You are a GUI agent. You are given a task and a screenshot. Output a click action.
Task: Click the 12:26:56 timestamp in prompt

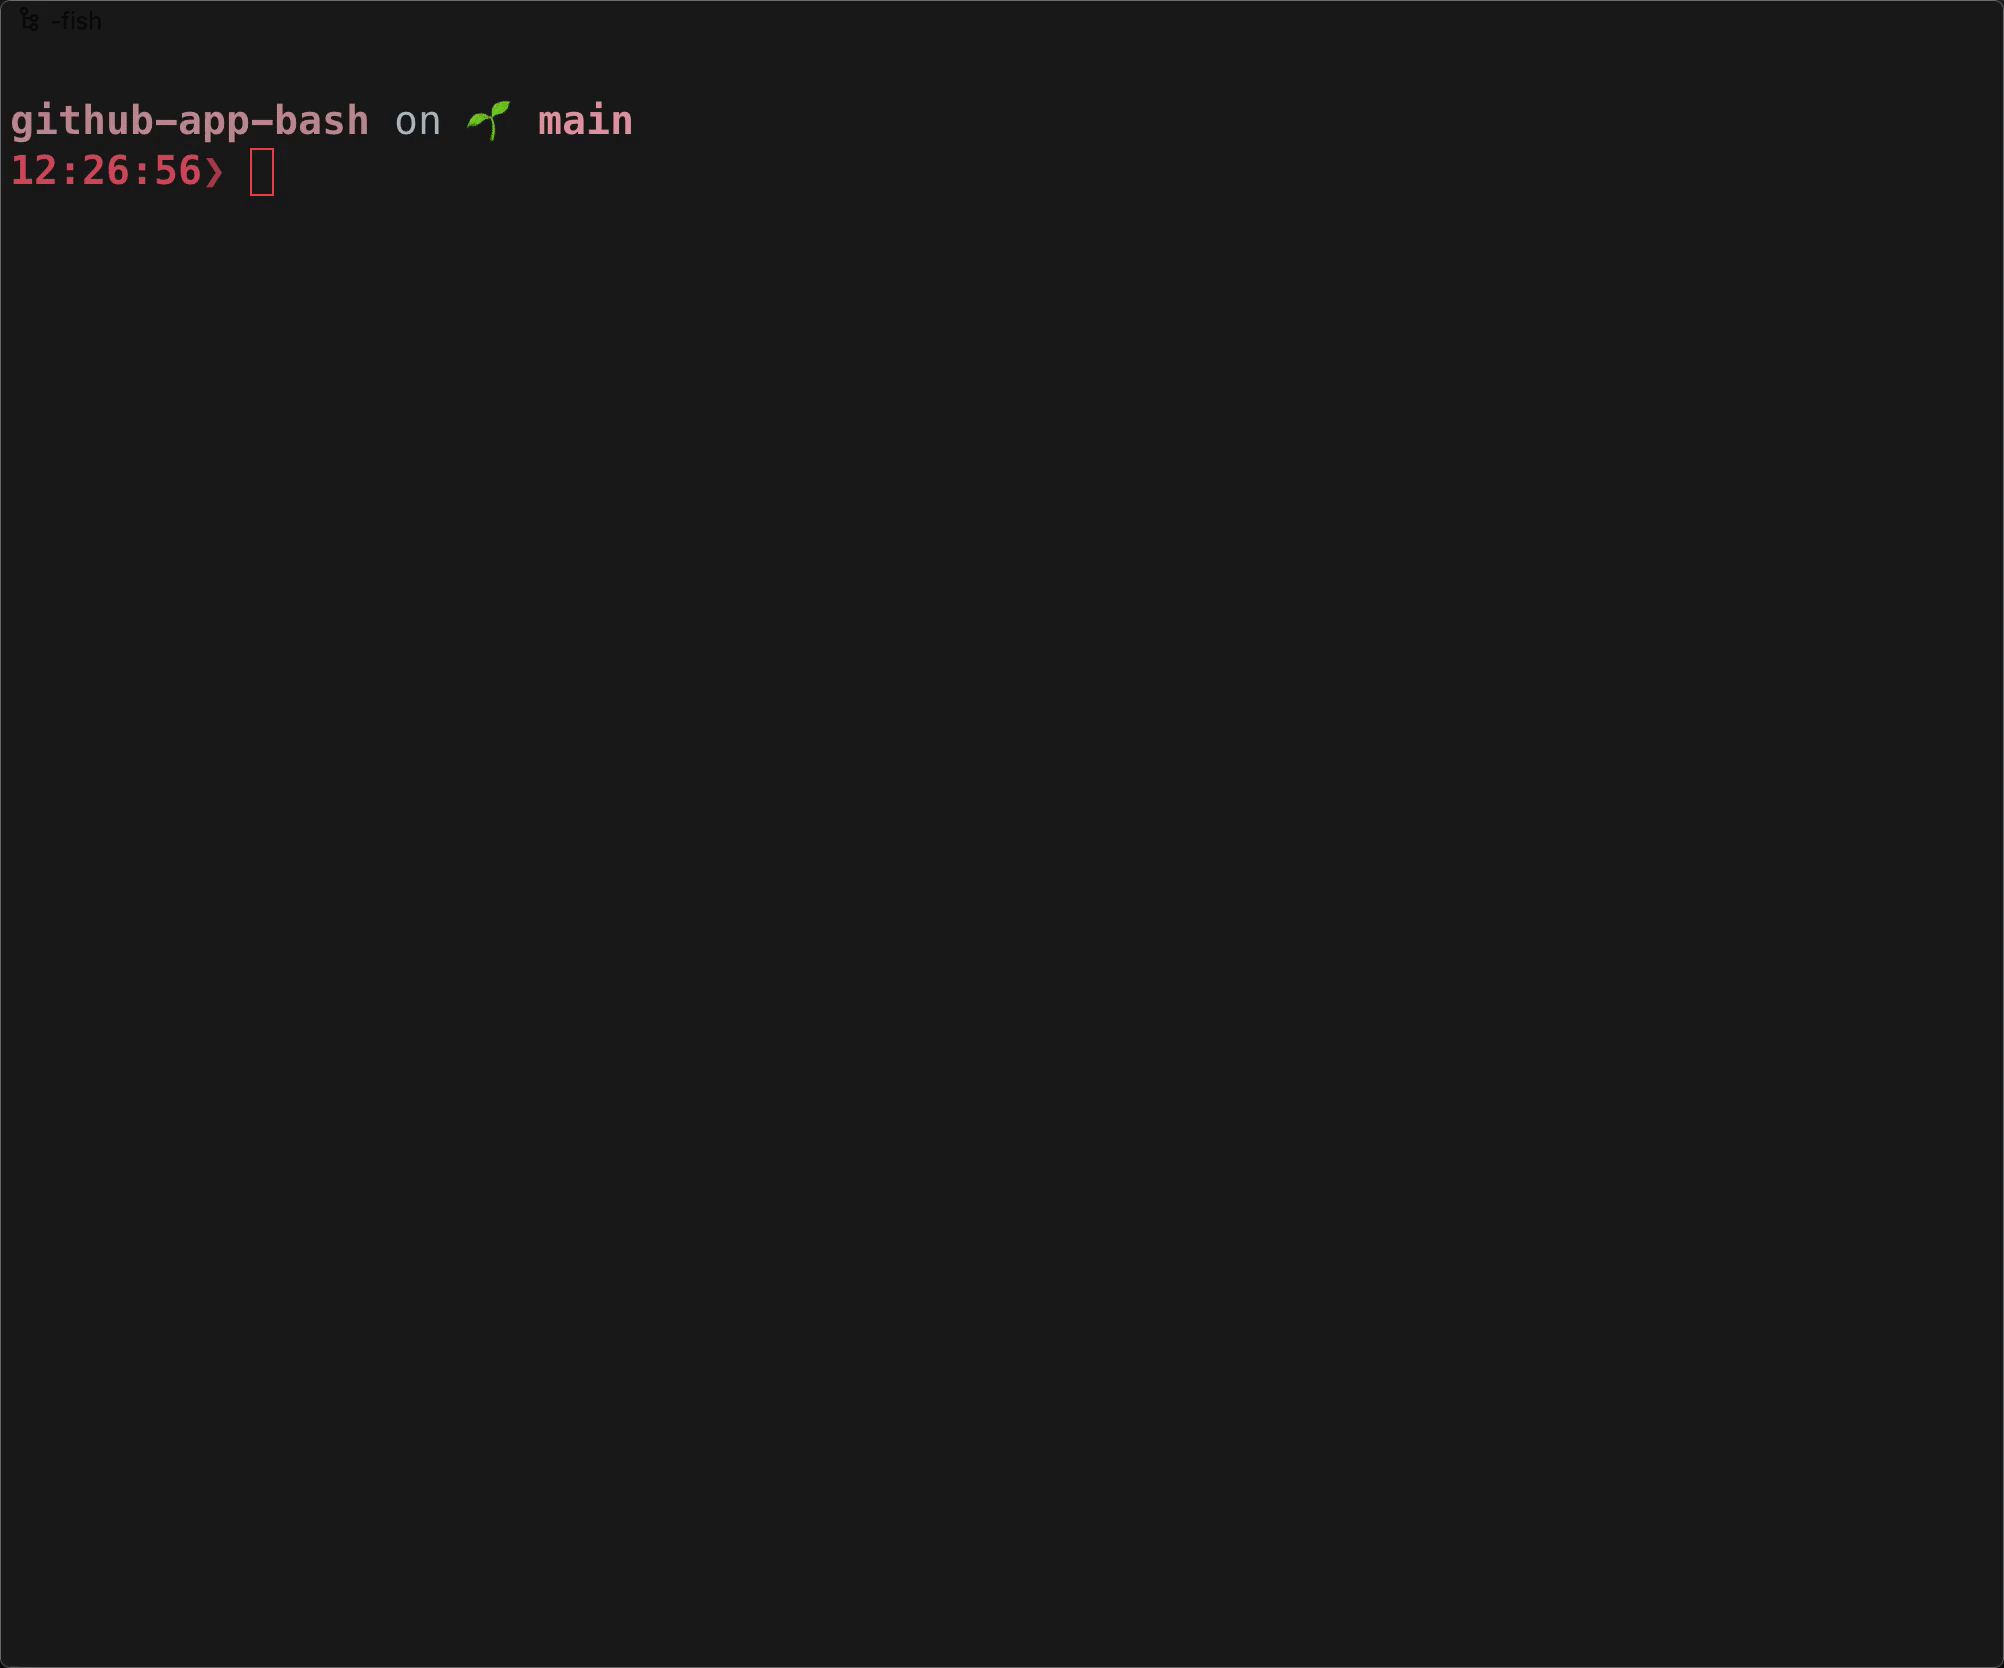tap(106, 171)
